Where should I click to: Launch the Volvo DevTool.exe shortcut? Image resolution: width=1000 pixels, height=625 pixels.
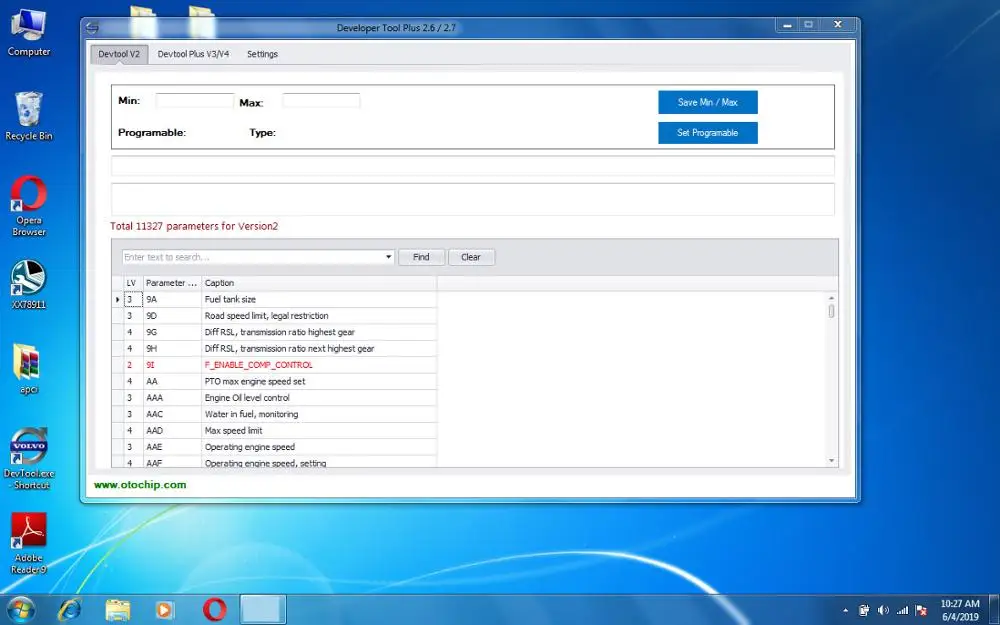(29, 458)
